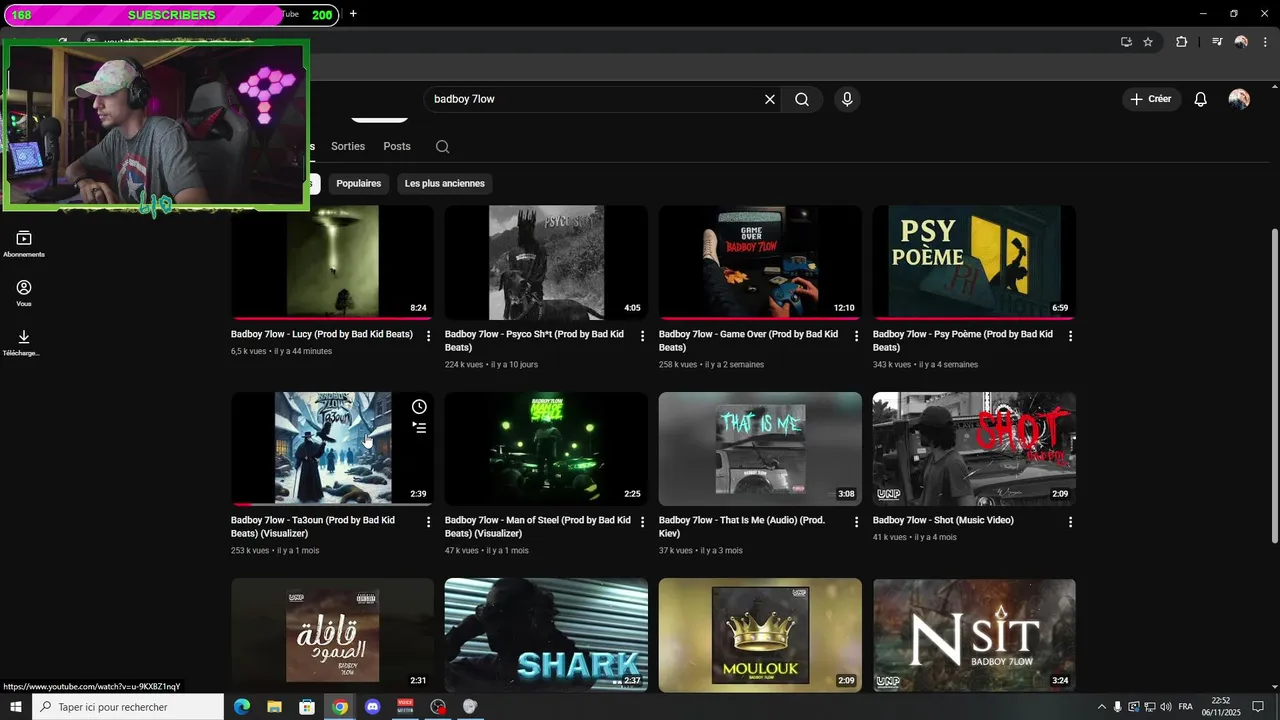Screen dimensions: 1280x720
Task: Launch Discord from the taskbar
Action: click(373, 707)
